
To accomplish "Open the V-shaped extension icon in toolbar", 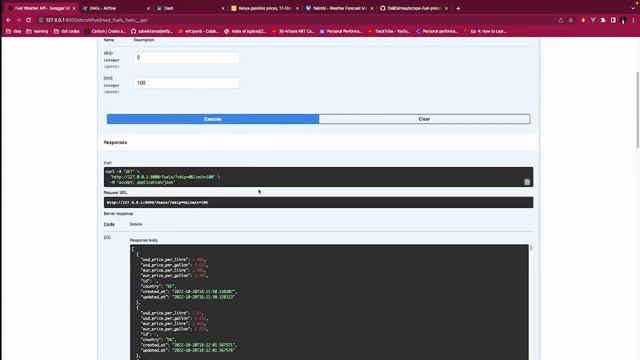I will coord(593,20).
